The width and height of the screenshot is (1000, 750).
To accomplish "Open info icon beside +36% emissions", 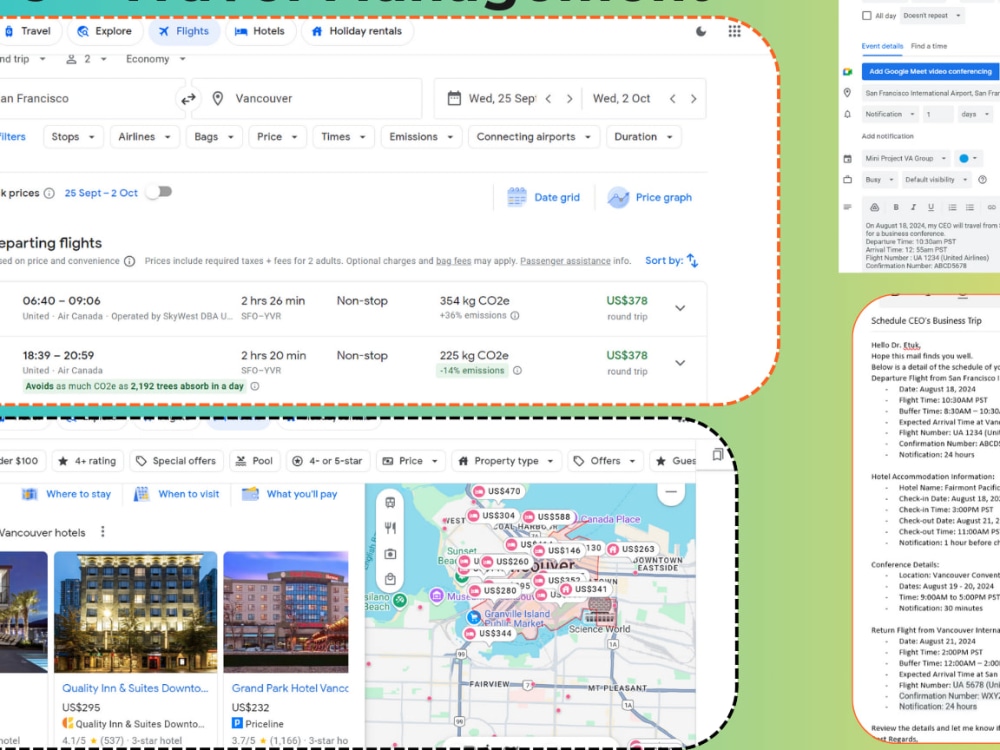I will pyautogui.click(x=515, y=316).
